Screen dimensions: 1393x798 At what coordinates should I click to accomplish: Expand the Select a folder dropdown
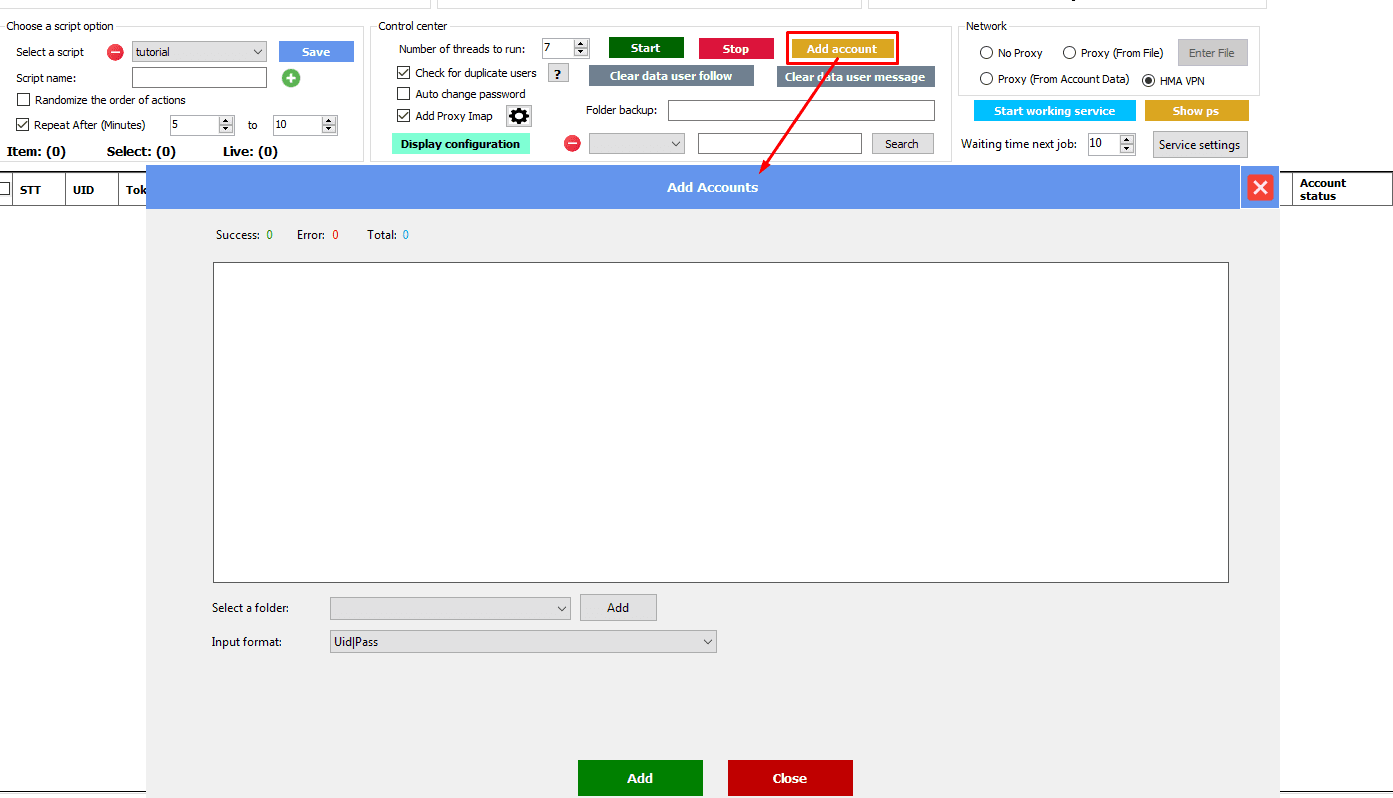(x=561, y=608)
